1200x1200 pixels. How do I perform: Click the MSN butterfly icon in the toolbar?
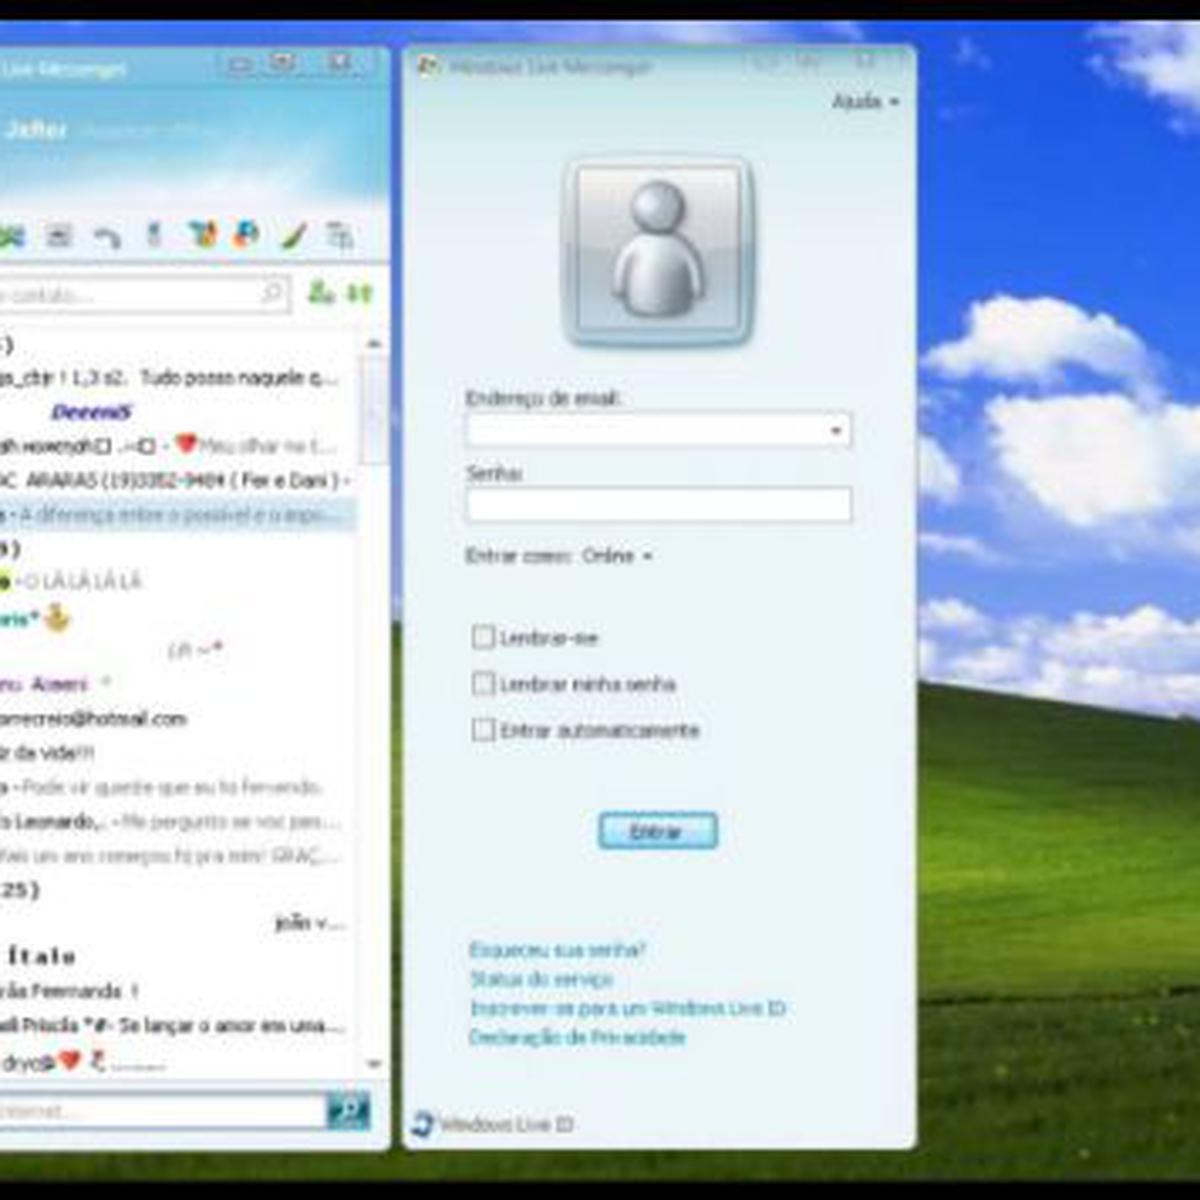point(203,235)
